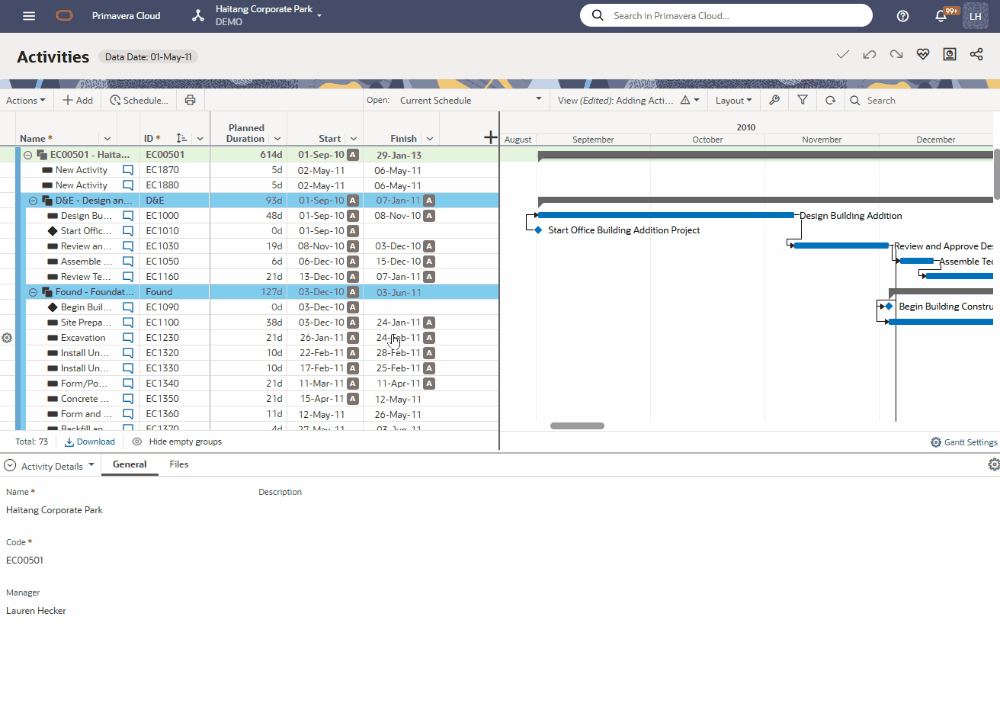Viewport: 1000px width, 713px height.
Task: Open discussion icon for EC1000 row
Action: [128, 216]
